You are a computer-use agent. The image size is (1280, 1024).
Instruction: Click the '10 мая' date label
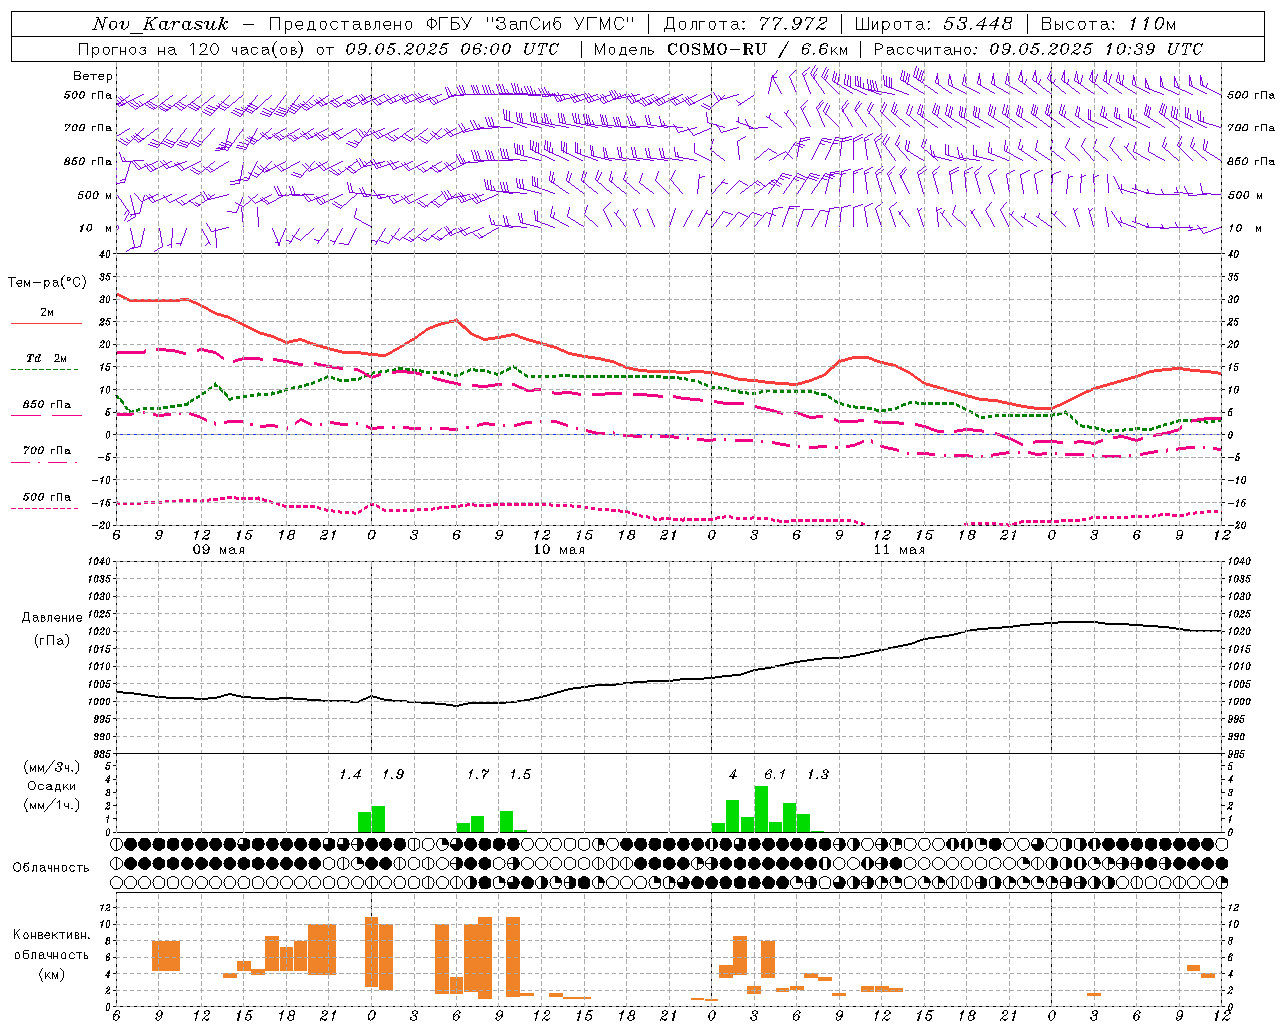pos(558,550)
